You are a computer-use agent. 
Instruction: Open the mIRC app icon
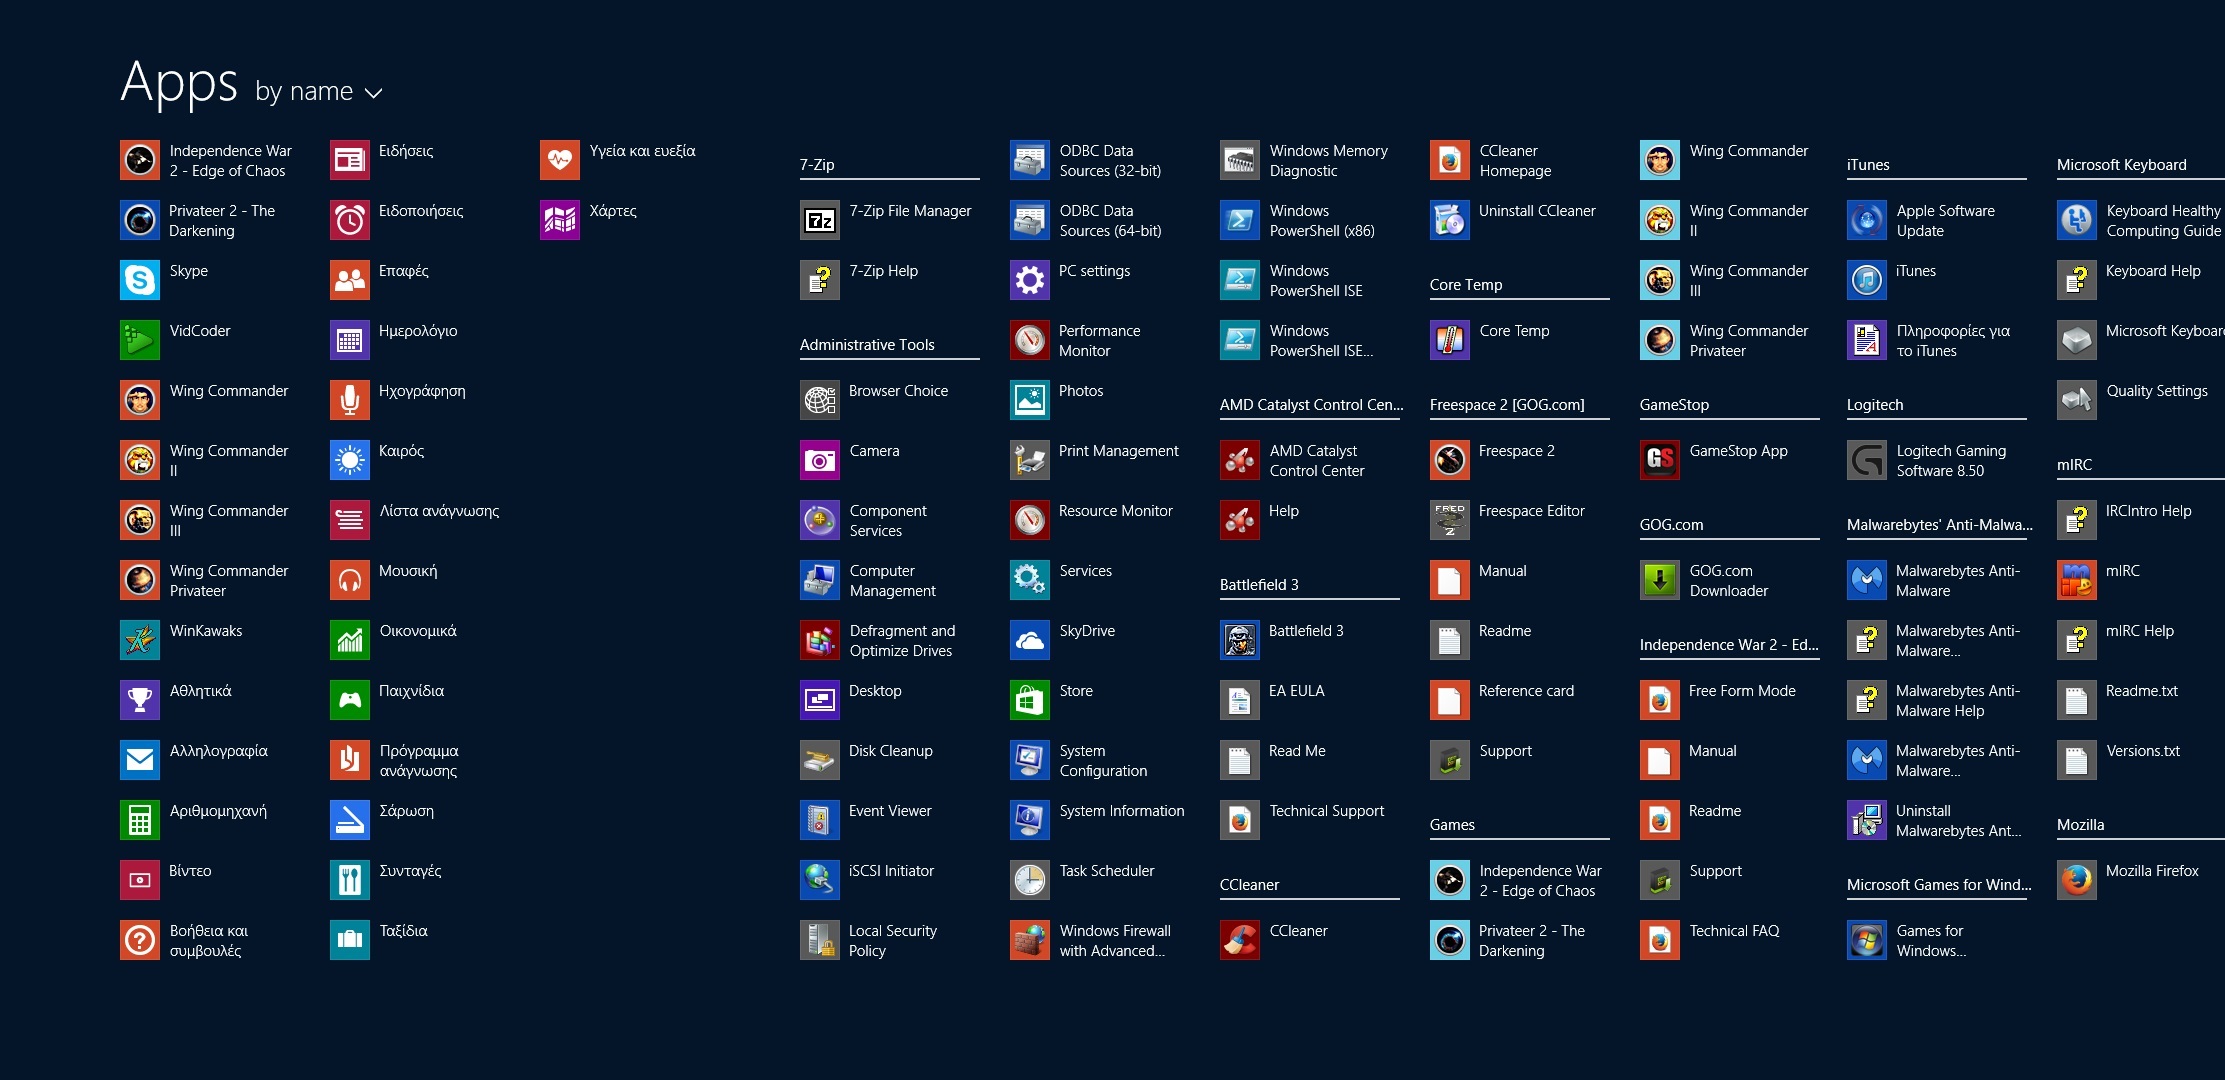click(2077, 580)
